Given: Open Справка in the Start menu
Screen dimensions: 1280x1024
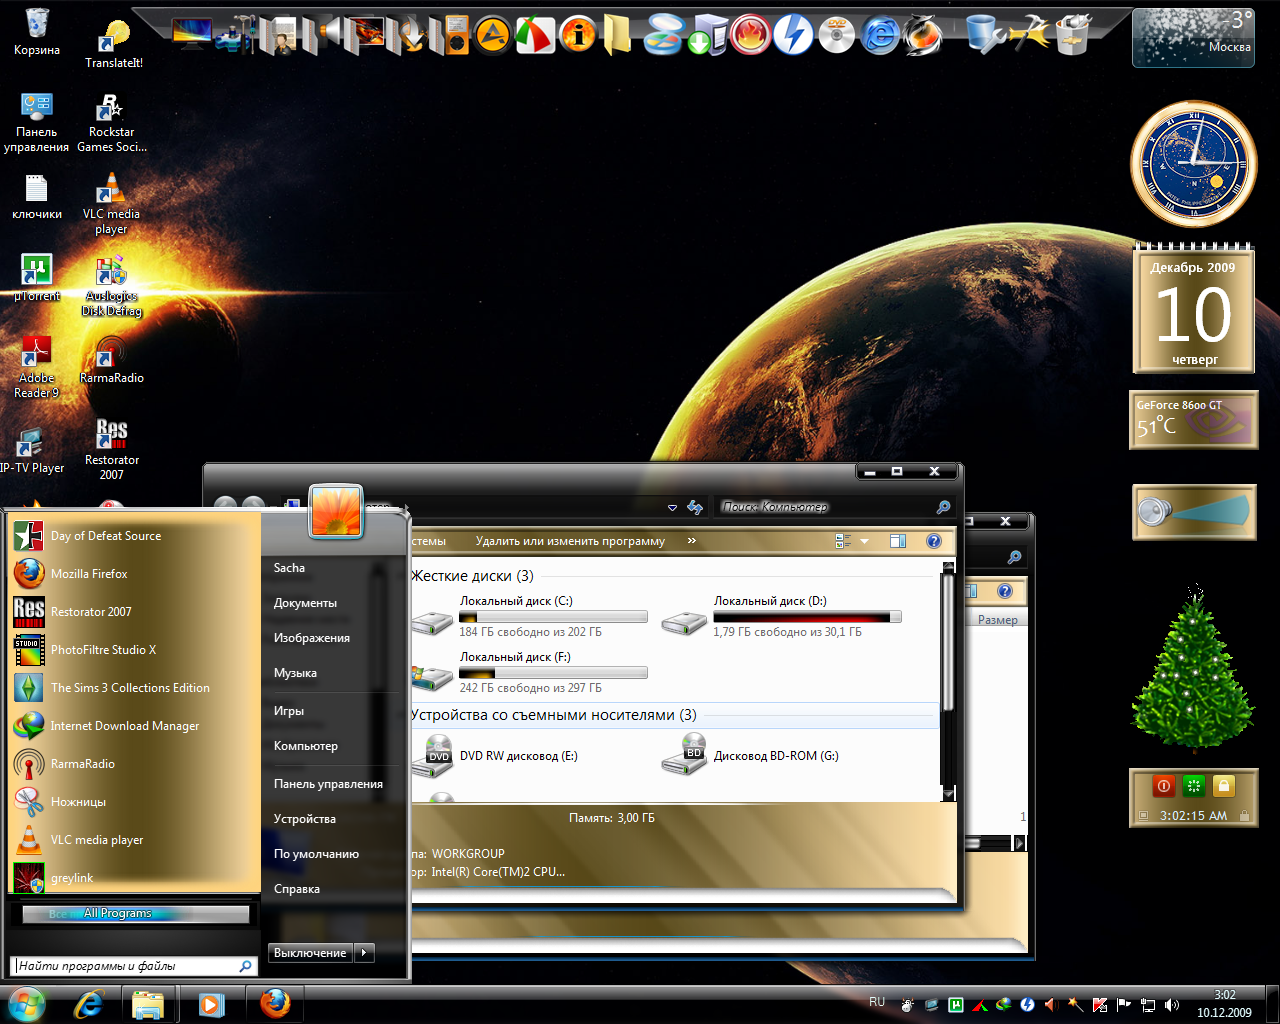Looking at the screenshot, I should [297, 889].
